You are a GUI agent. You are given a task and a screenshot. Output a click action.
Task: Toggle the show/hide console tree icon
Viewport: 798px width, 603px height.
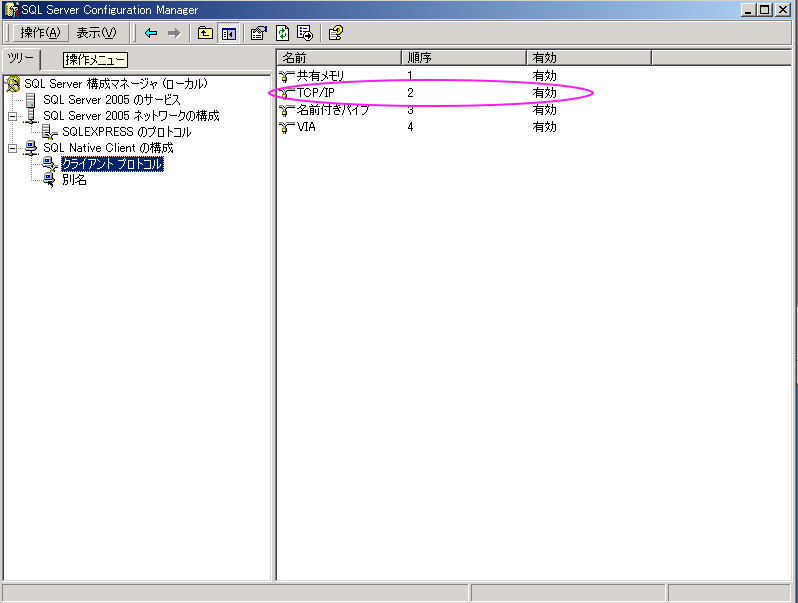(228, 33)
